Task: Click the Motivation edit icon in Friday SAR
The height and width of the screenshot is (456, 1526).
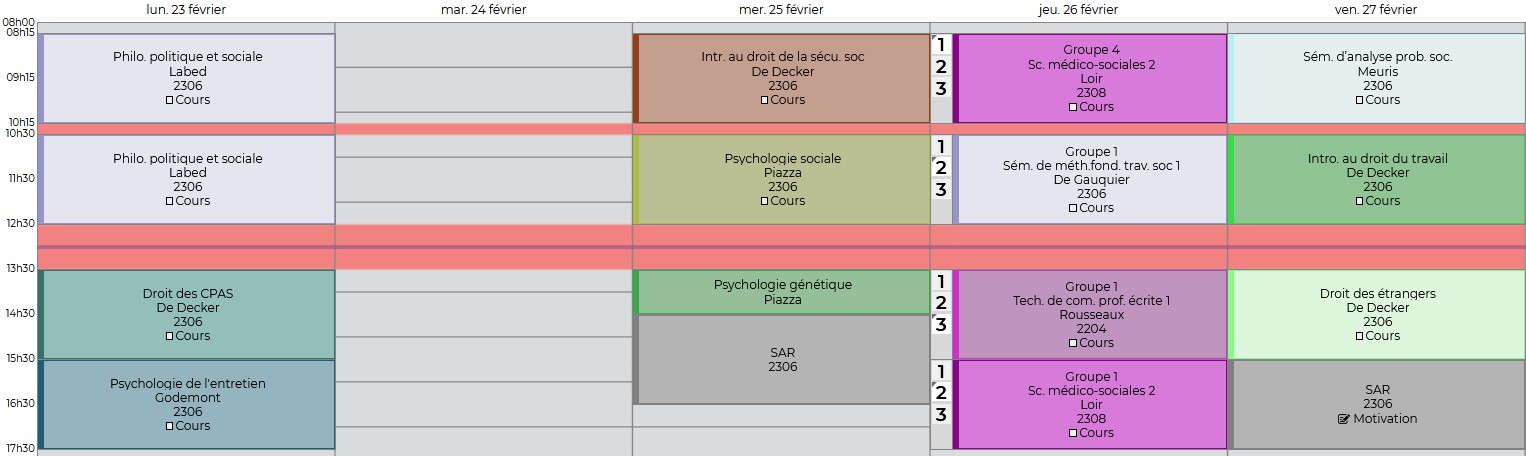Action: pyautogui.click(x=1343, y=419)
